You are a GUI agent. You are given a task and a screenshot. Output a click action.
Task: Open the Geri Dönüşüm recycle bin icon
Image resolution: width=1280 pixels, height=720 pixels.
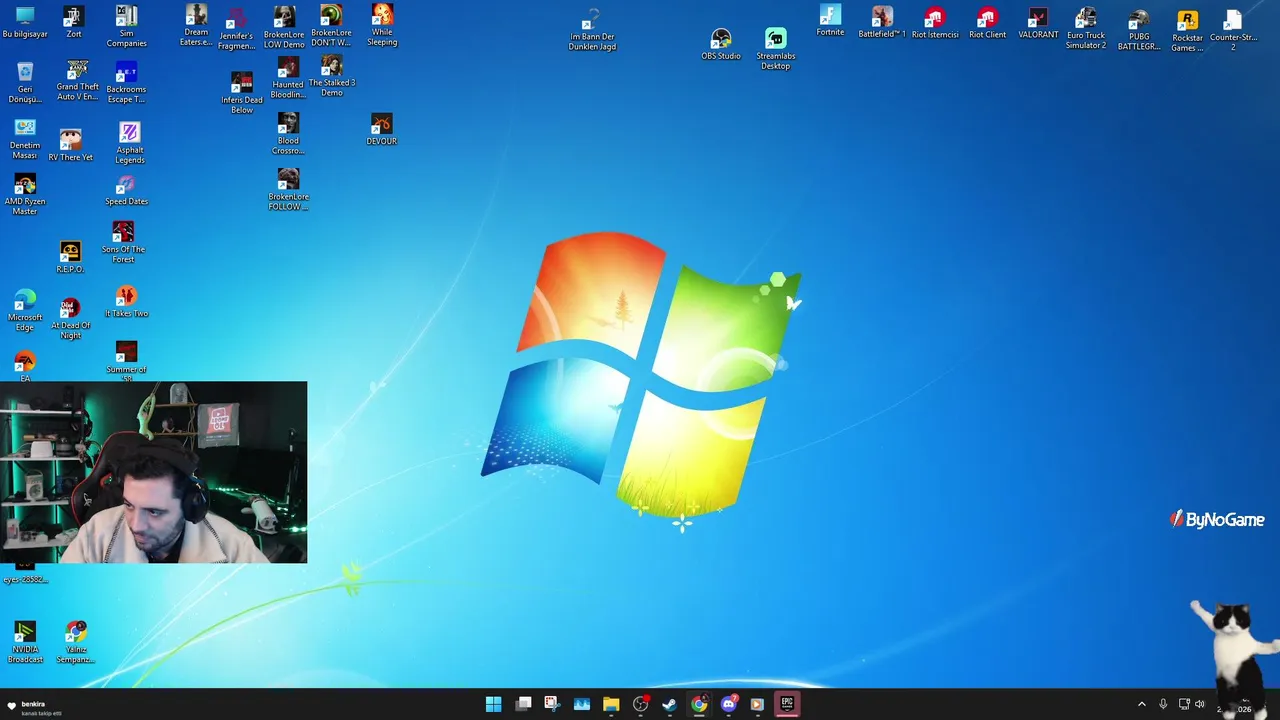25,82
